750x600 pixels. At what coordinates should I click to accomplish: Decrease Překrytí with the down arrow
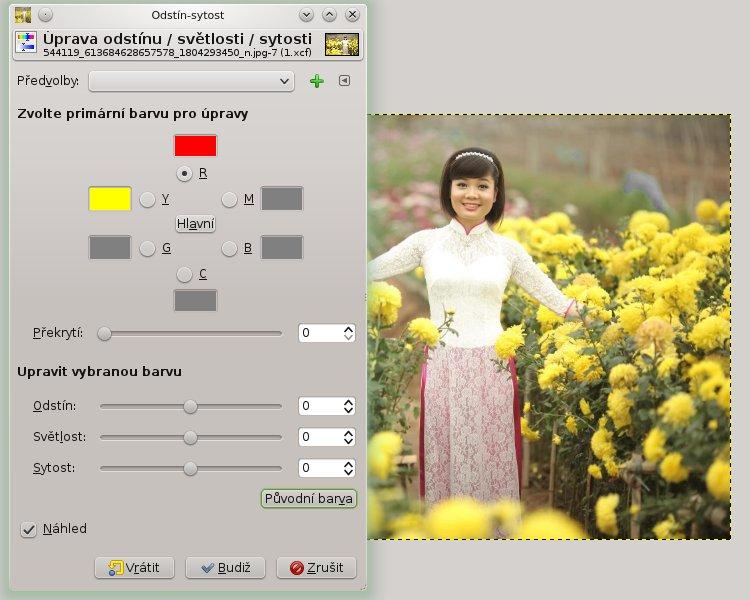click(x=349, y=337)
